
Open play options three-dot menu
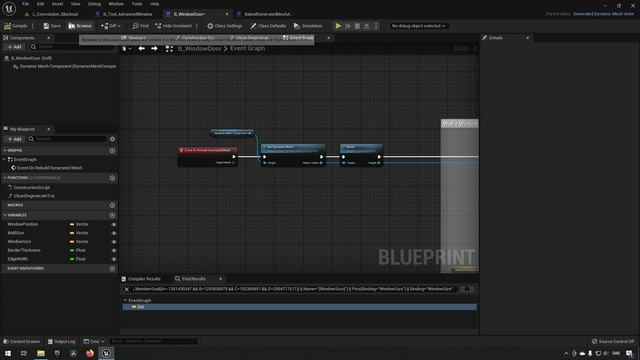click(376, 26)
